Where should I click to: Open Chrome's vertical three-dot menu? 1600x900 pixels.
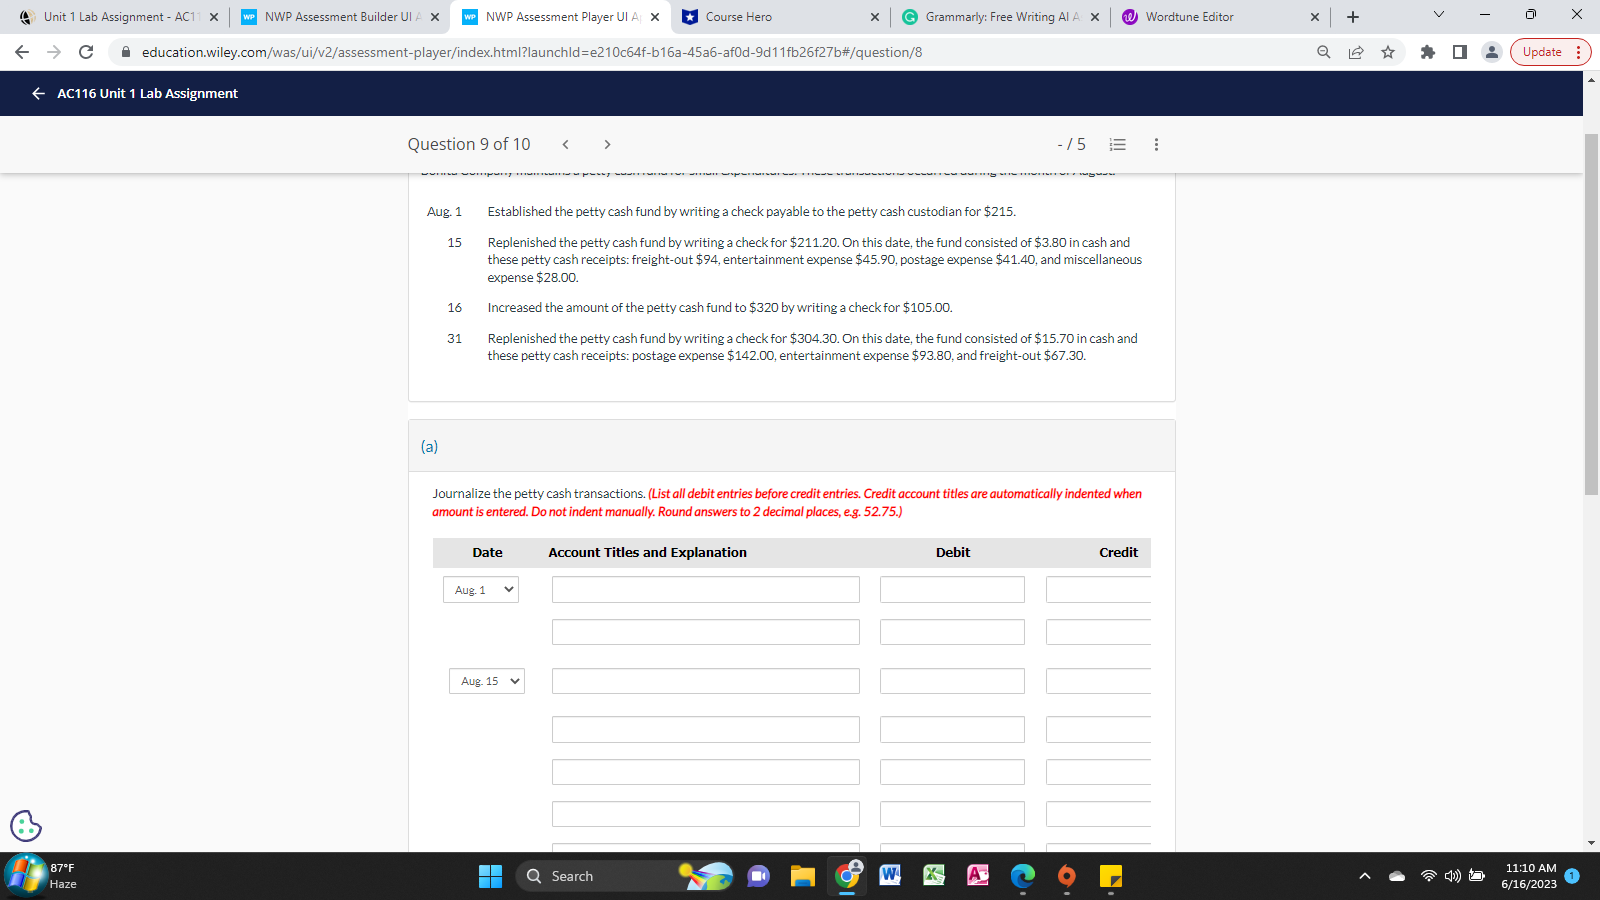[1579, 52]
